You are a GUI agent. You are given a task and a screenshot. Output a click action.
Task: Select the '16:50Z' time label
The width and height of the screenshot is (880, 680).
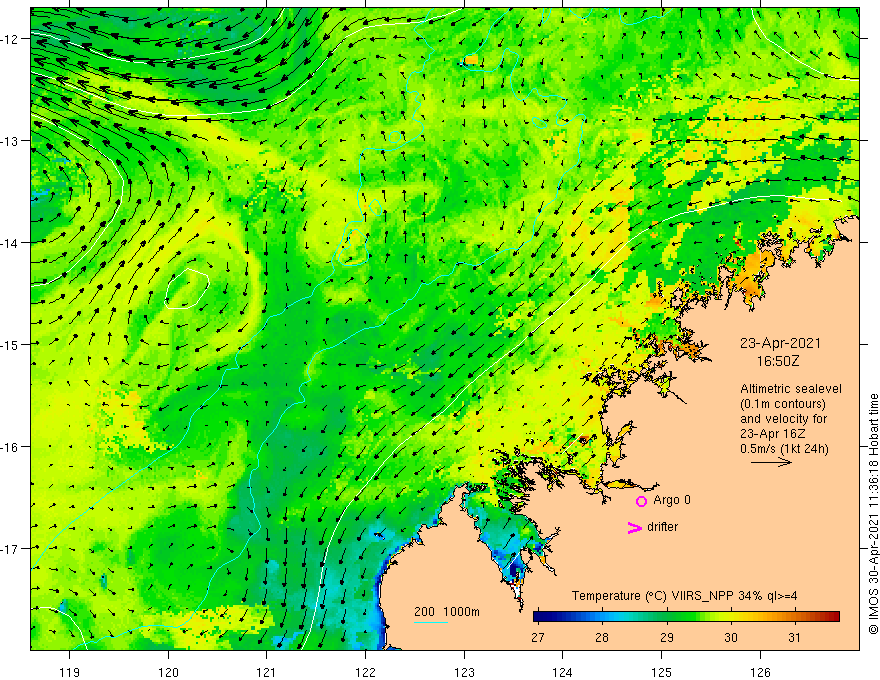(778, 361)
